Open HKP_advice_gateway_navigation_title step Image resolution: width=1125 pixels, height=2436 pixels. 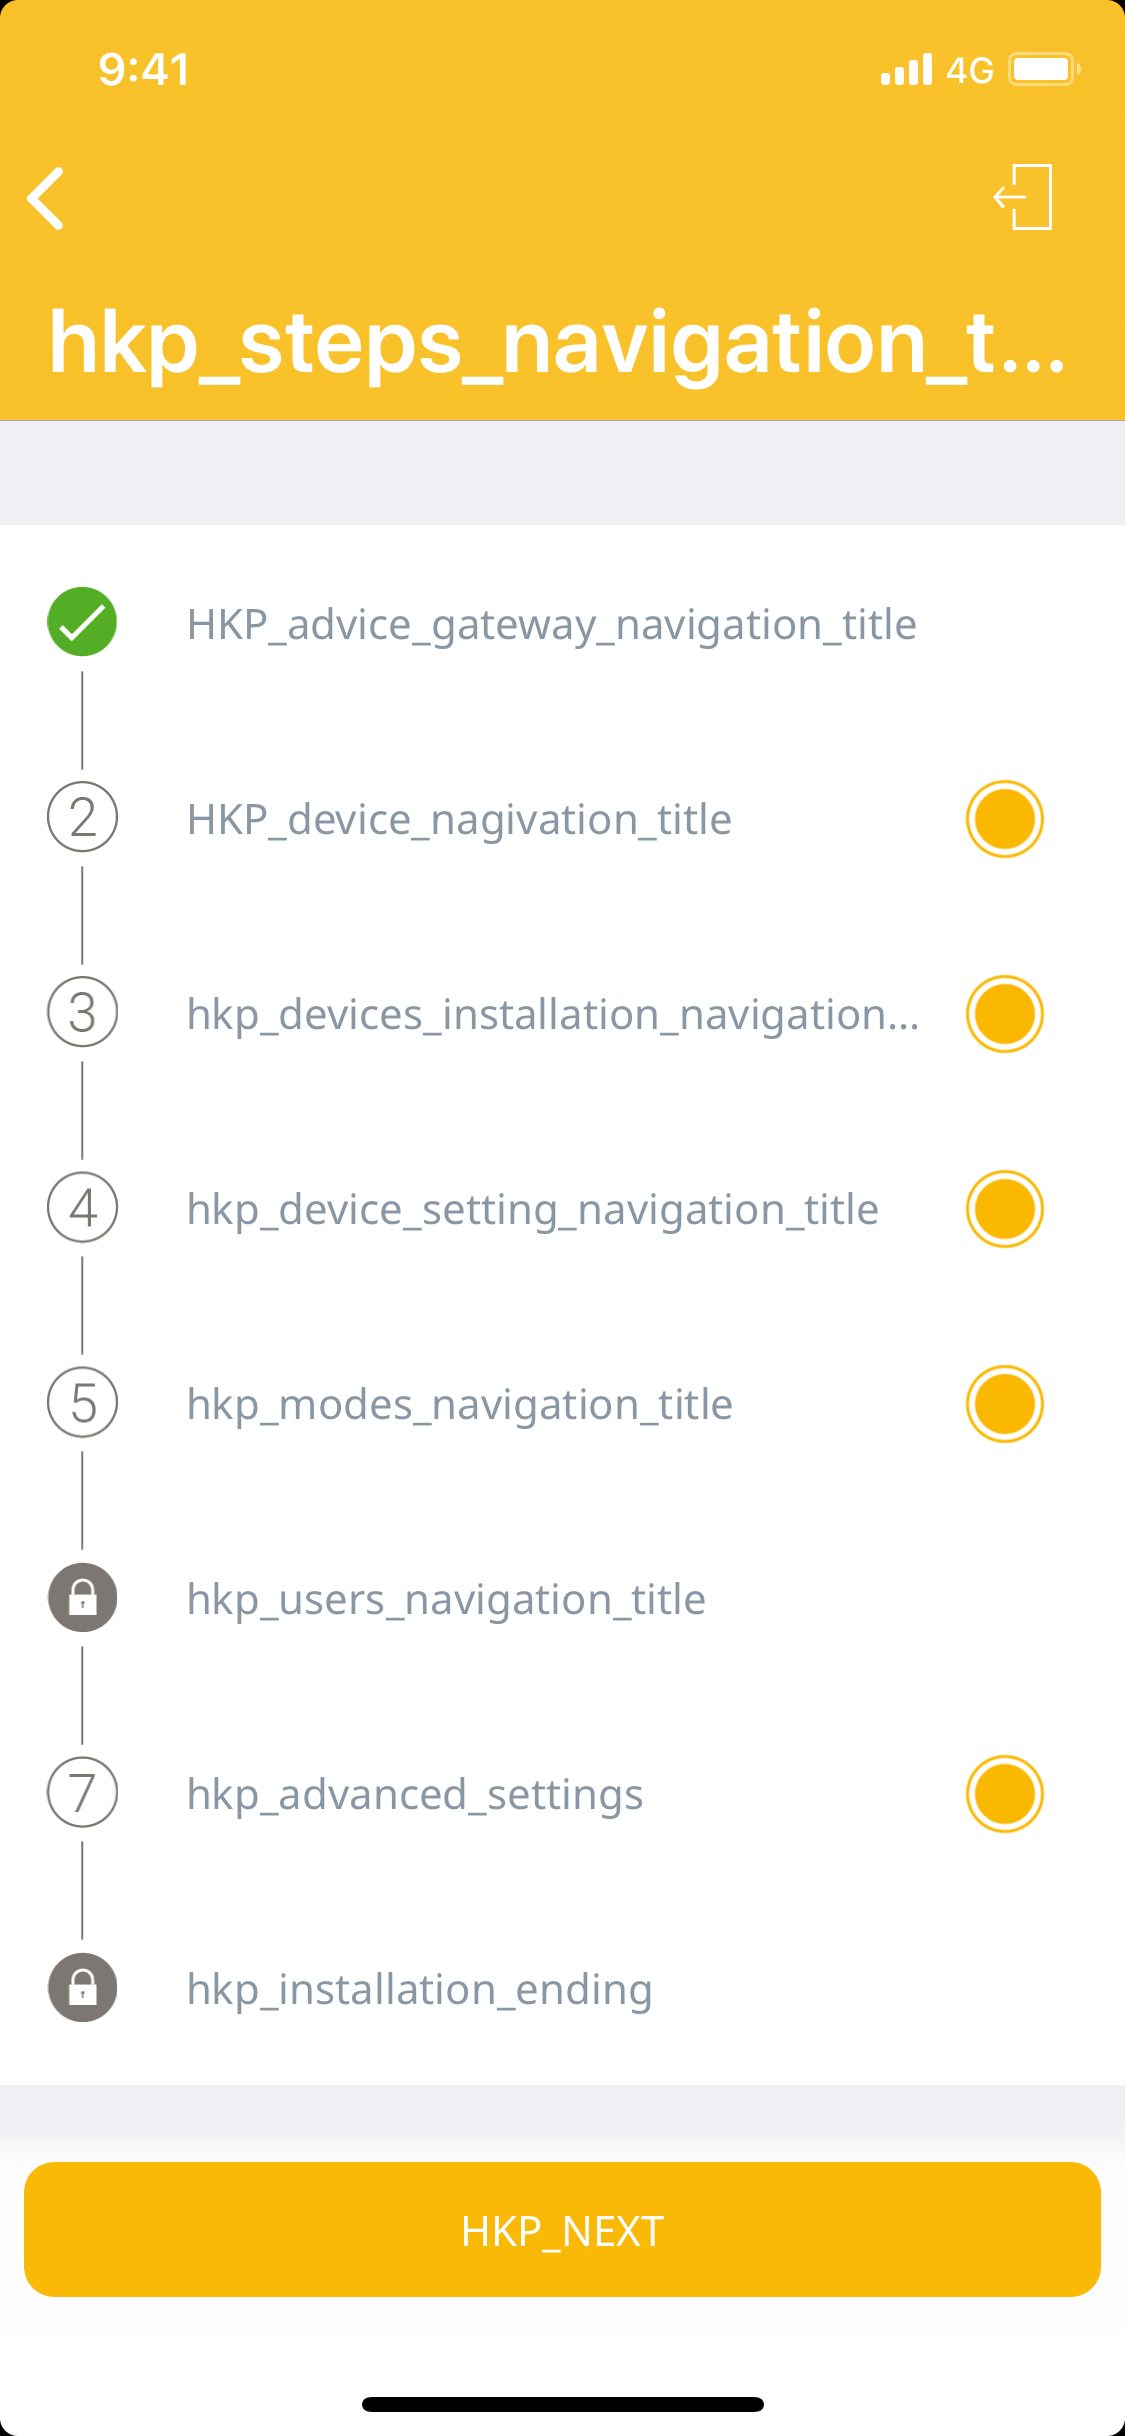[551, 625]
